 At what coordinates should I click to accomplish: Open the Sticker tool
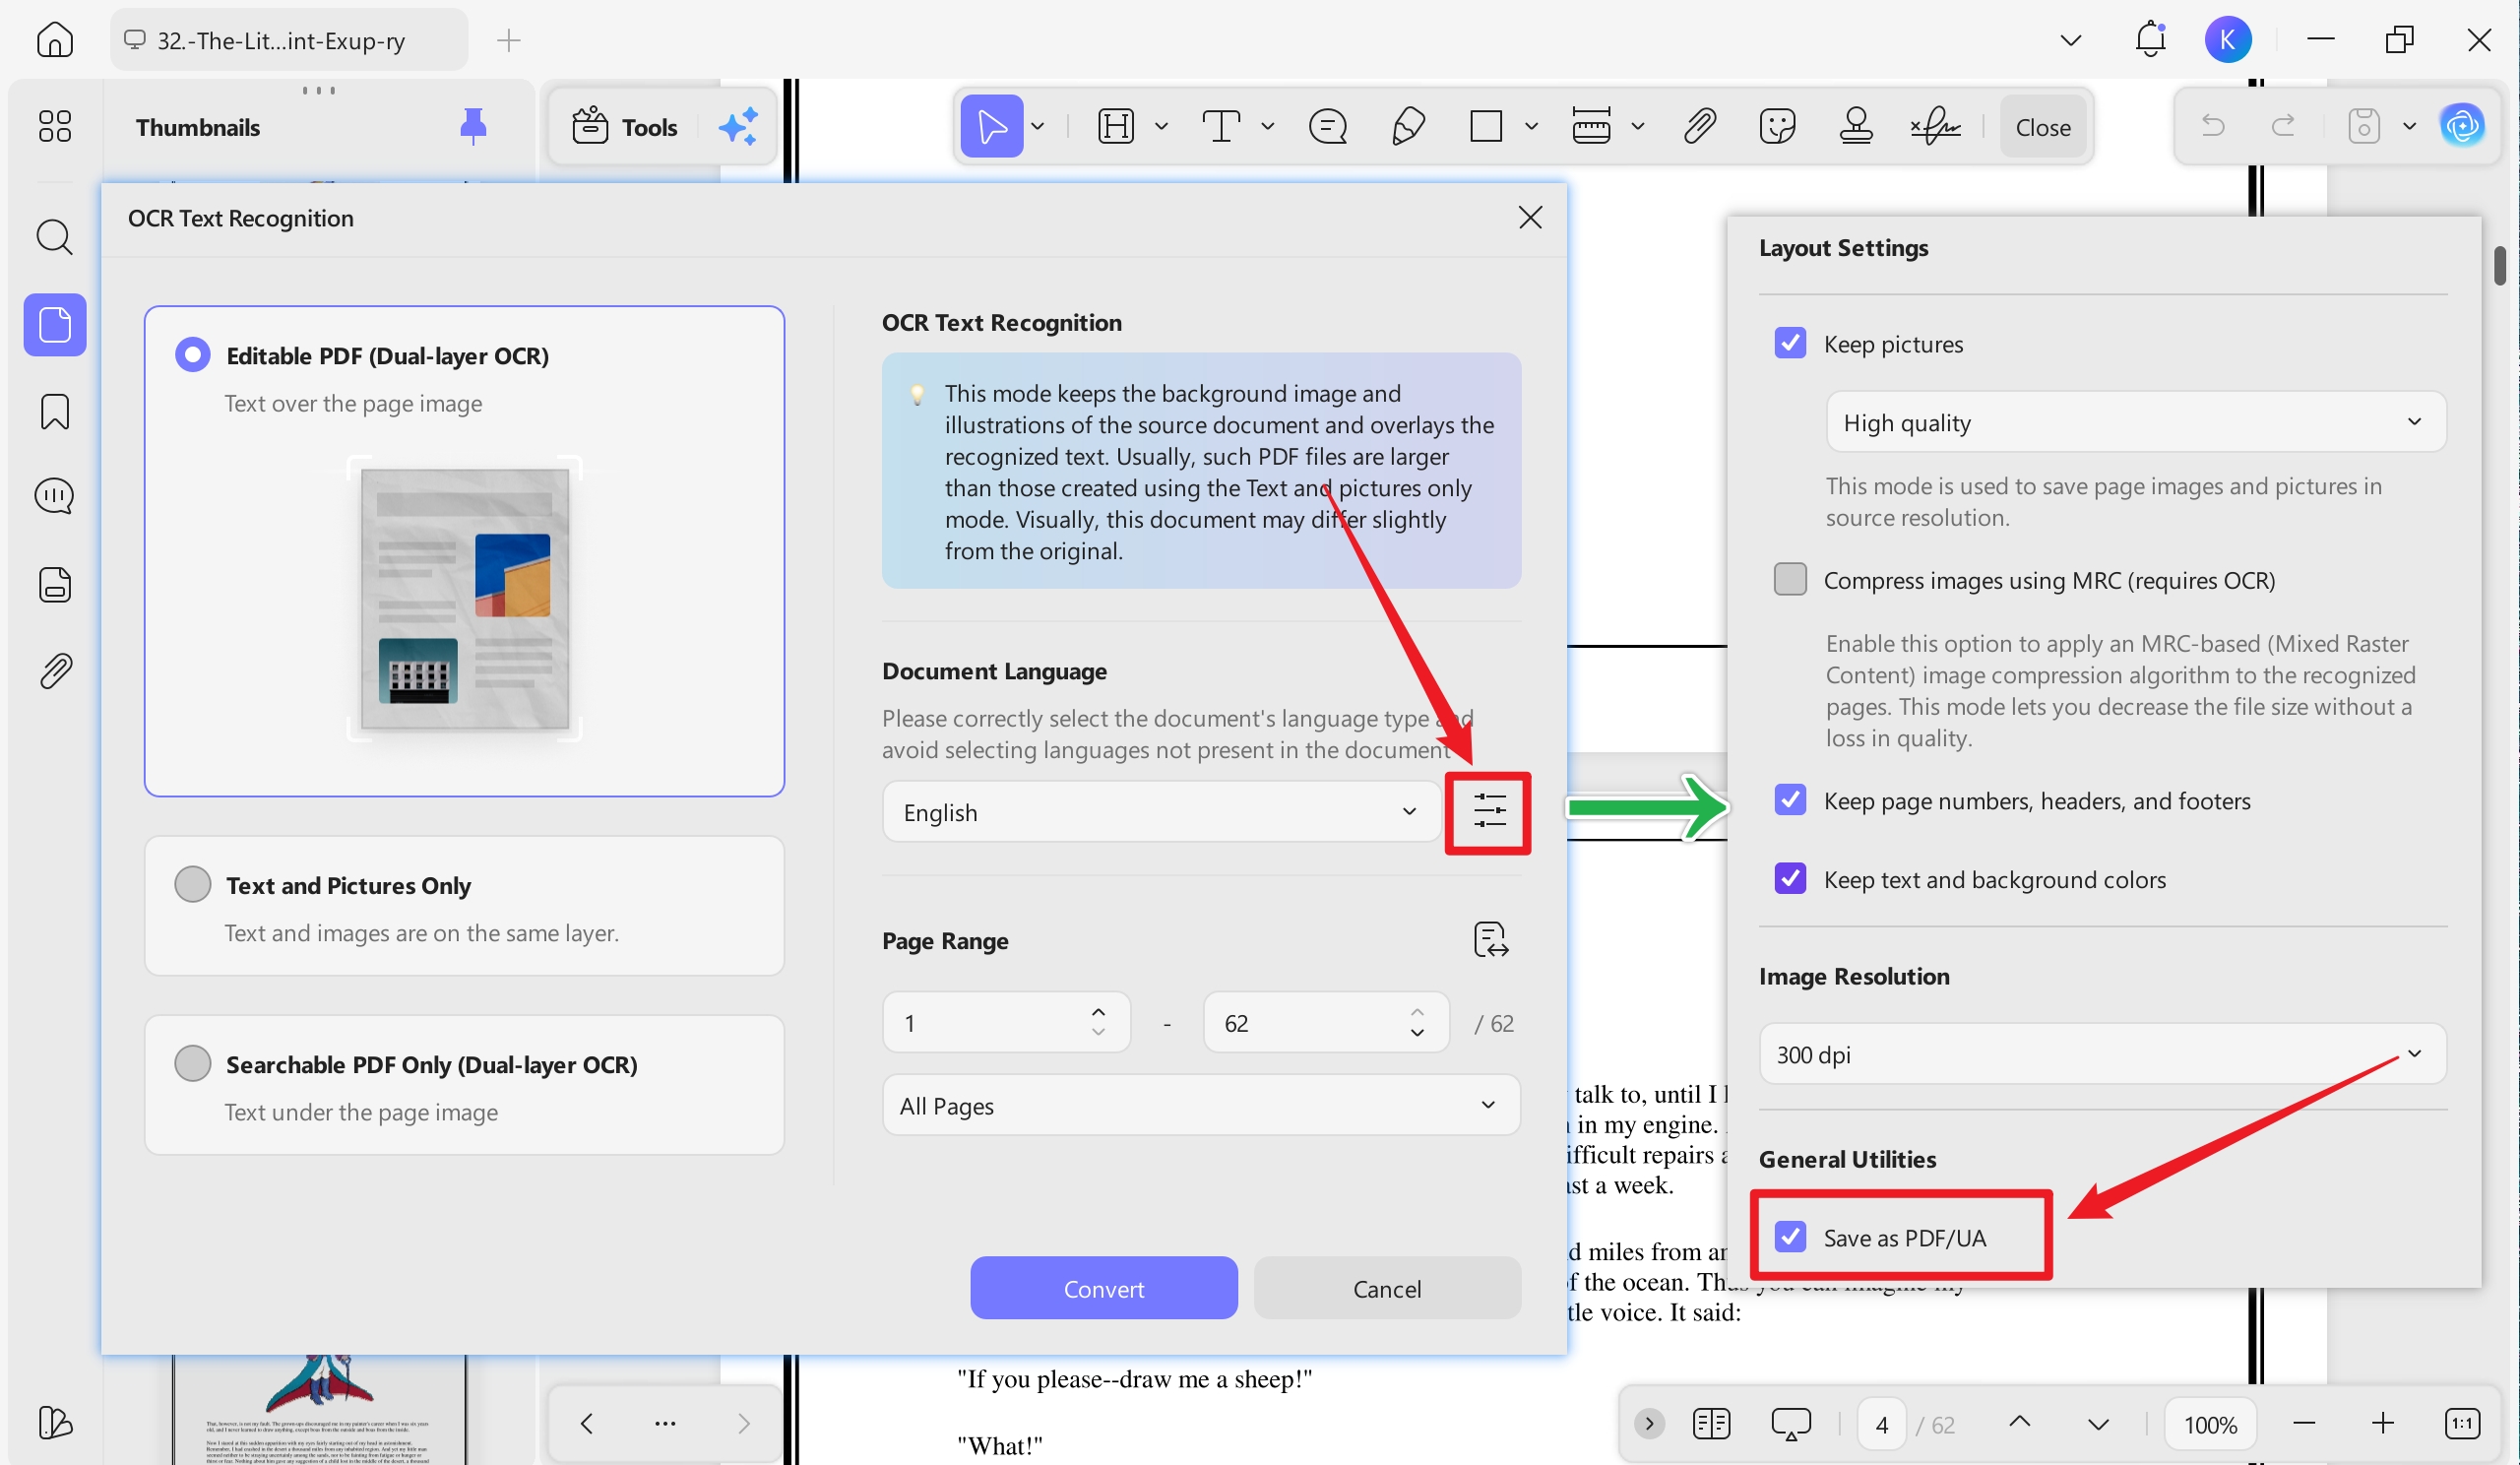(1777, 127)
